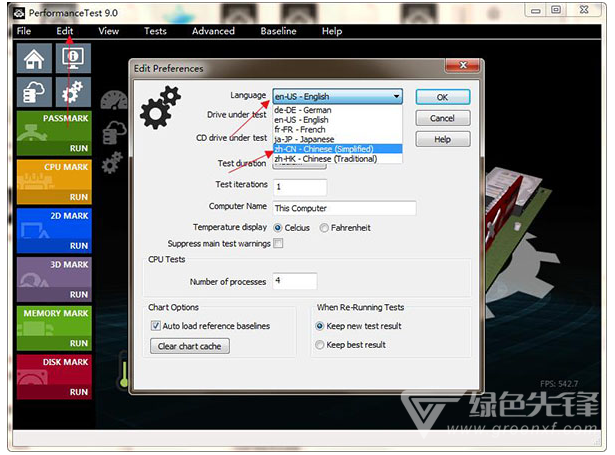615x455 pixels.
Task: Close the Edit Preferences dialog
Action: [x=463, y=65]
